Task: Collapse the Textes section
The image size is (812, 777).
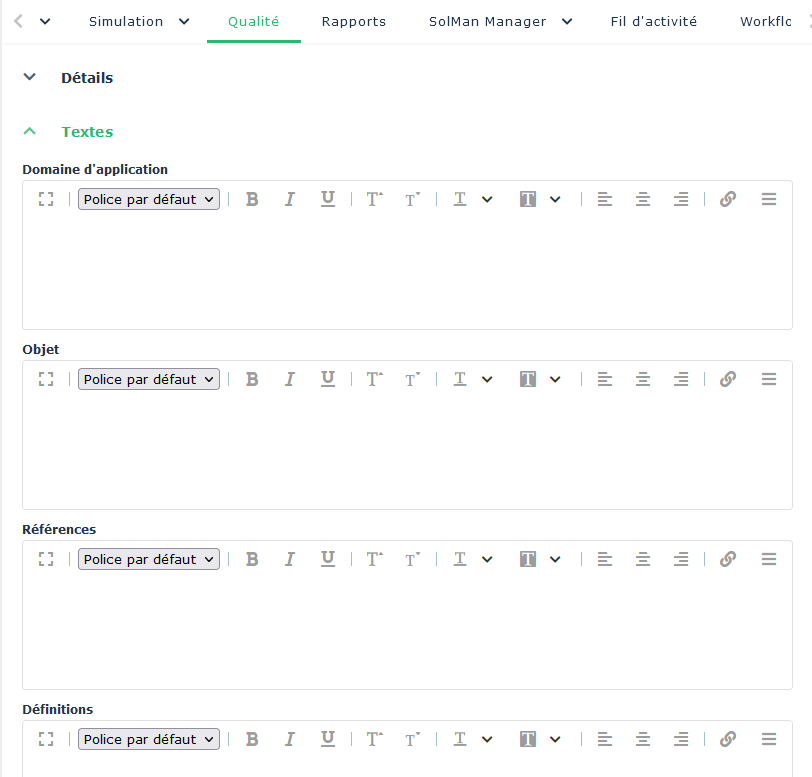Action: pyautogui.click(x=30, y=131)
